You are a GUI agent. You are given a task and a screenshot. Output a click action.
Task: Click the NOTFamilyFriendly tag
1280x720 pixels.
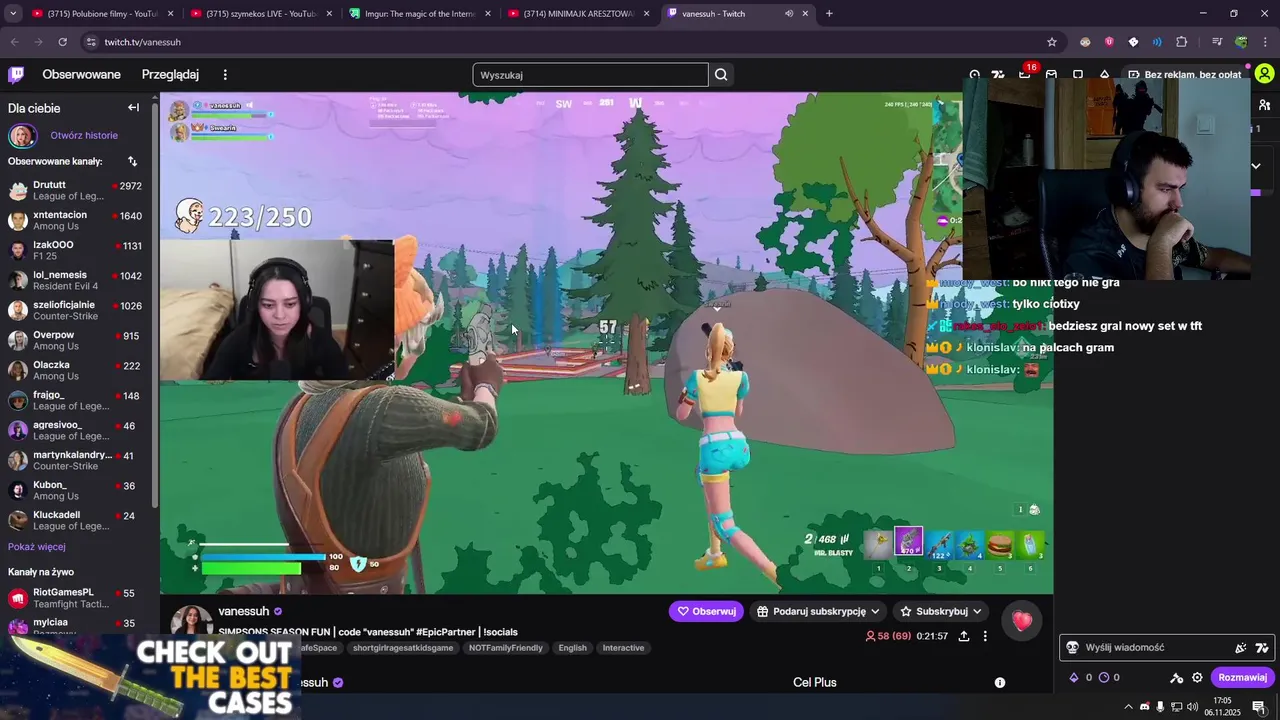tap(506, 648)
